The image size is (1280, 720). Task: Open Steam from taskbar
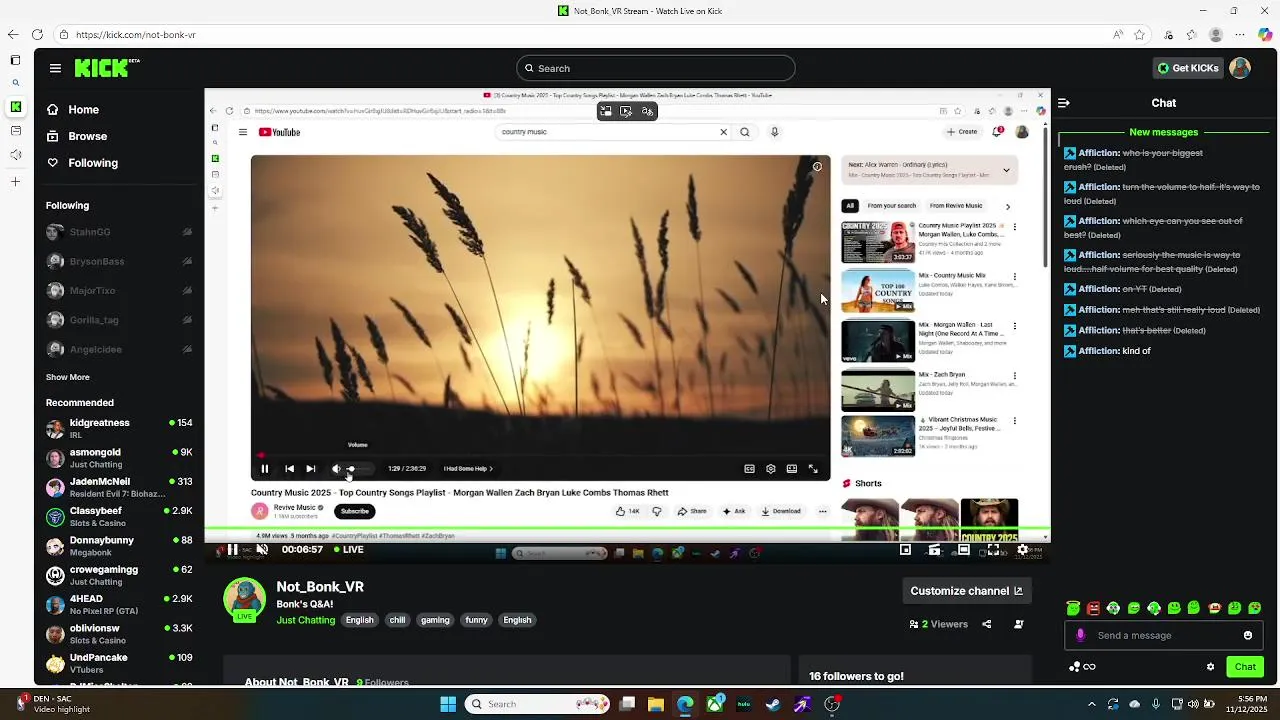[773, 704]
